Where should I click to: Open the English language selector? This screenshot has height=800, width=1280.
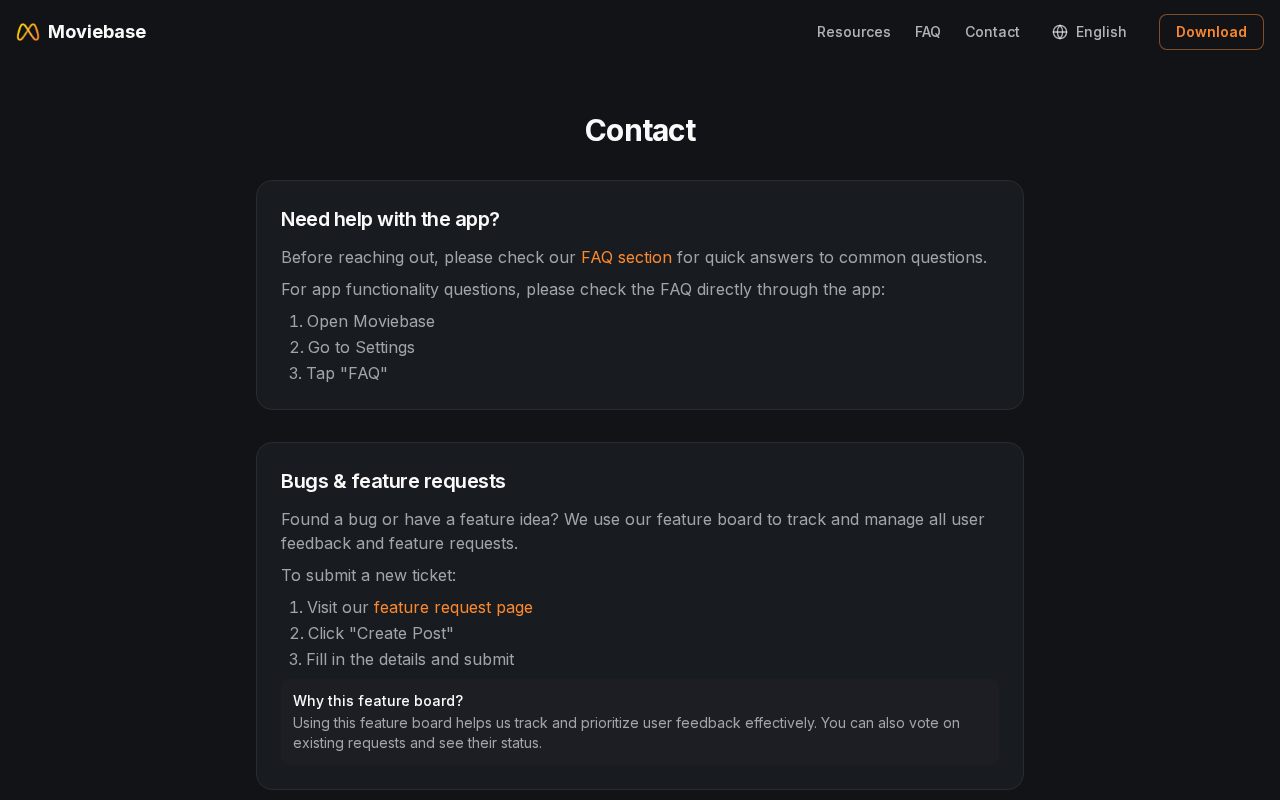click(1089, 32)
